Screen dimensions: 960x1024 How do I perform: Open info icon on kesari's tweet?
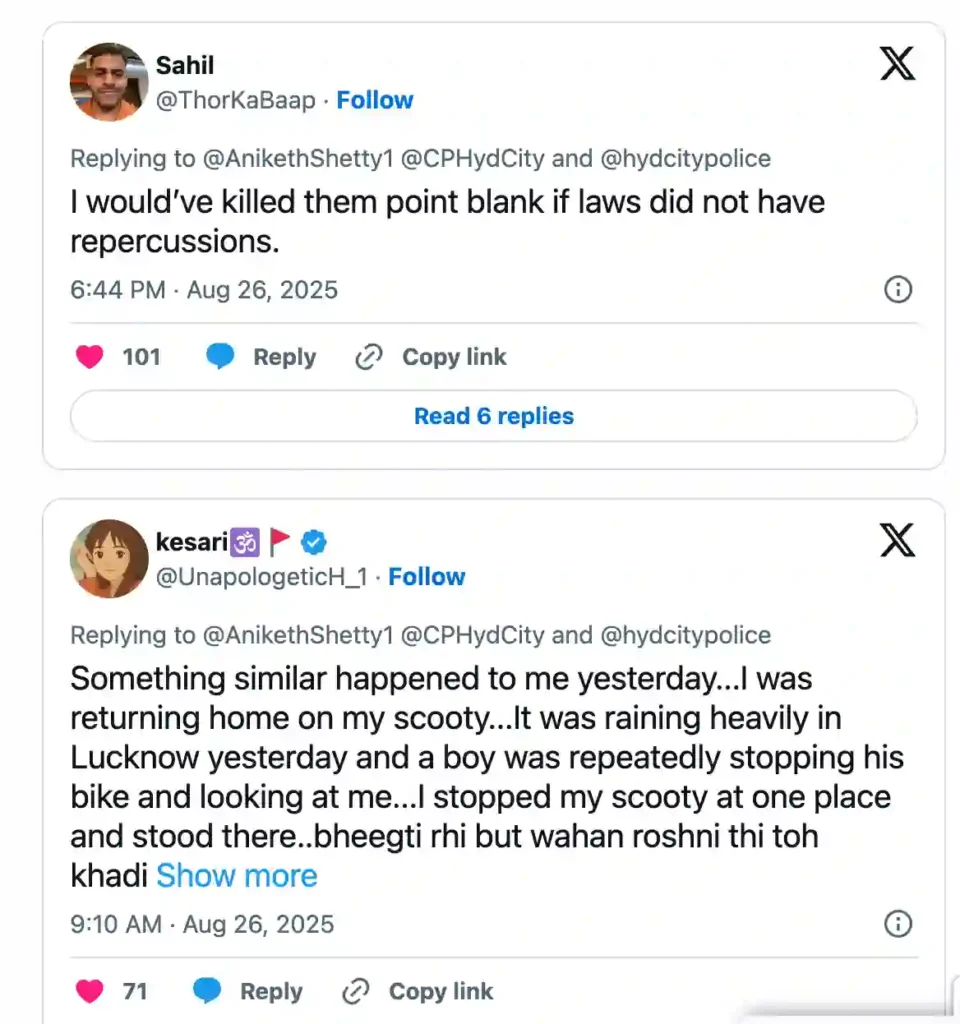coord(898,923)
